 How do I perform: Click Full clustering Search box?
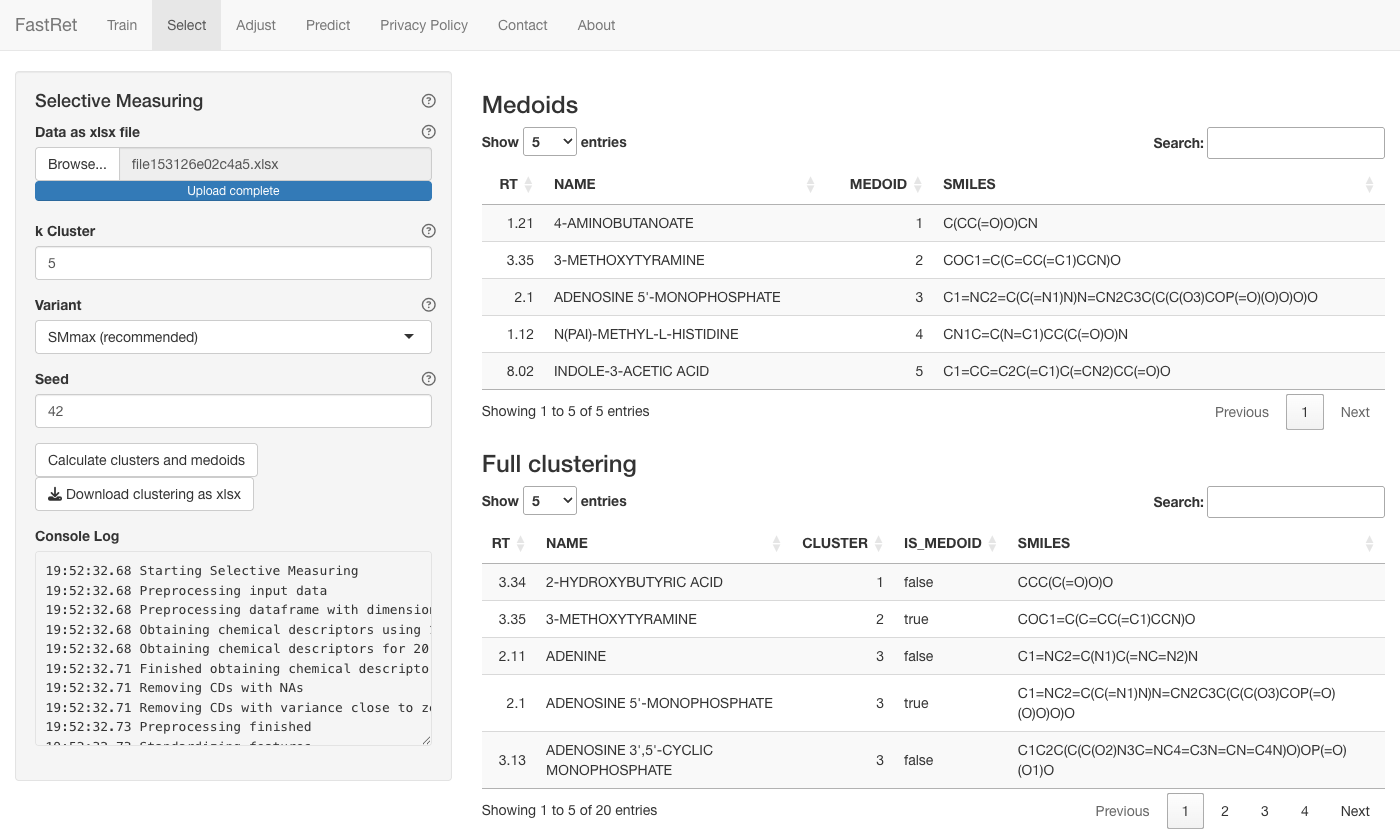[x=1295, y=502]
